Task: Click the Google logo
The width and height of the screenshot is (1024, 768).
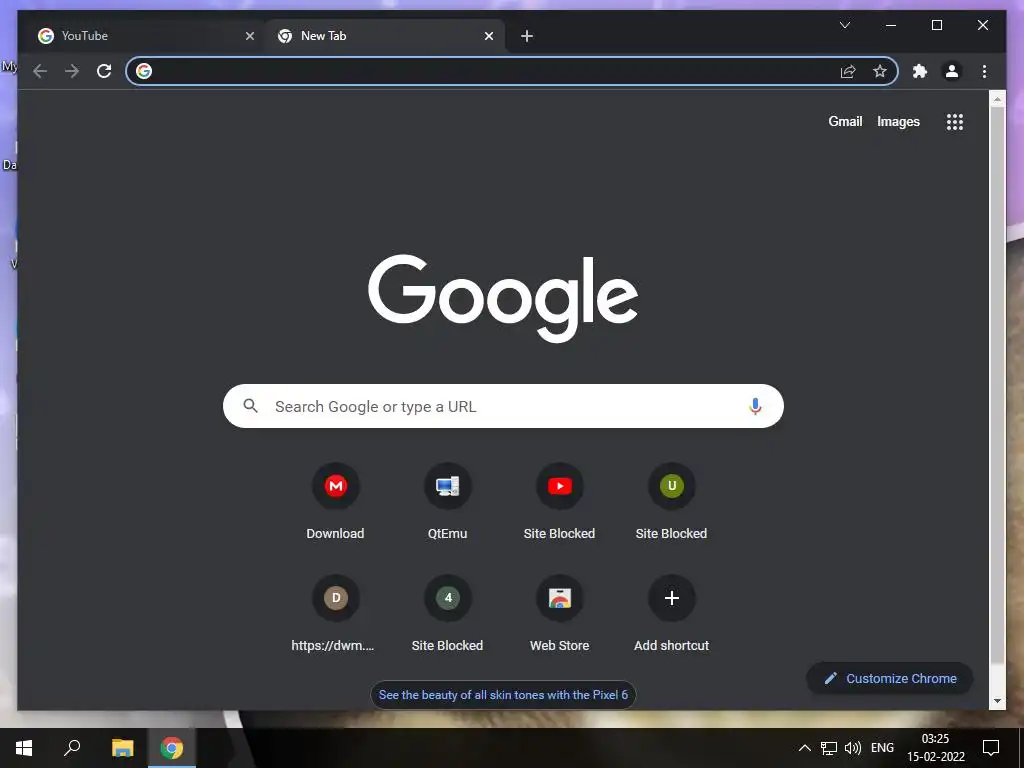Action: click(503, 298)
